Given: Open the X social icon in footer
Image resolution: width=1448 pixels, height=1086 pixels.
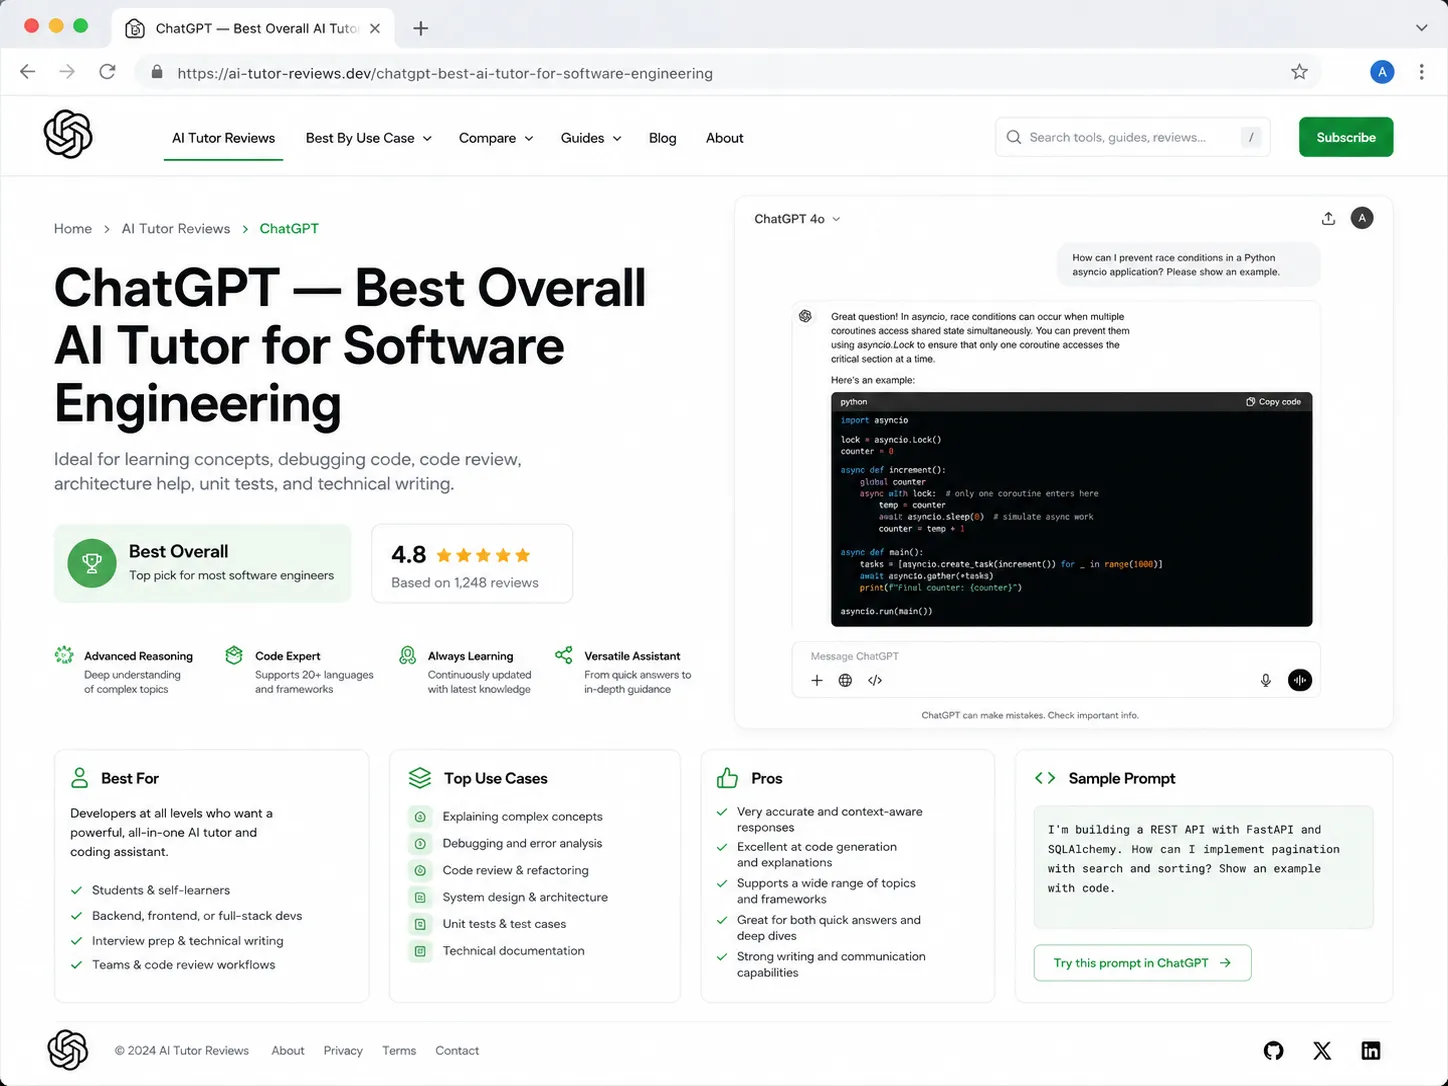Looking at the screenshot, I should point(1322,1050).
